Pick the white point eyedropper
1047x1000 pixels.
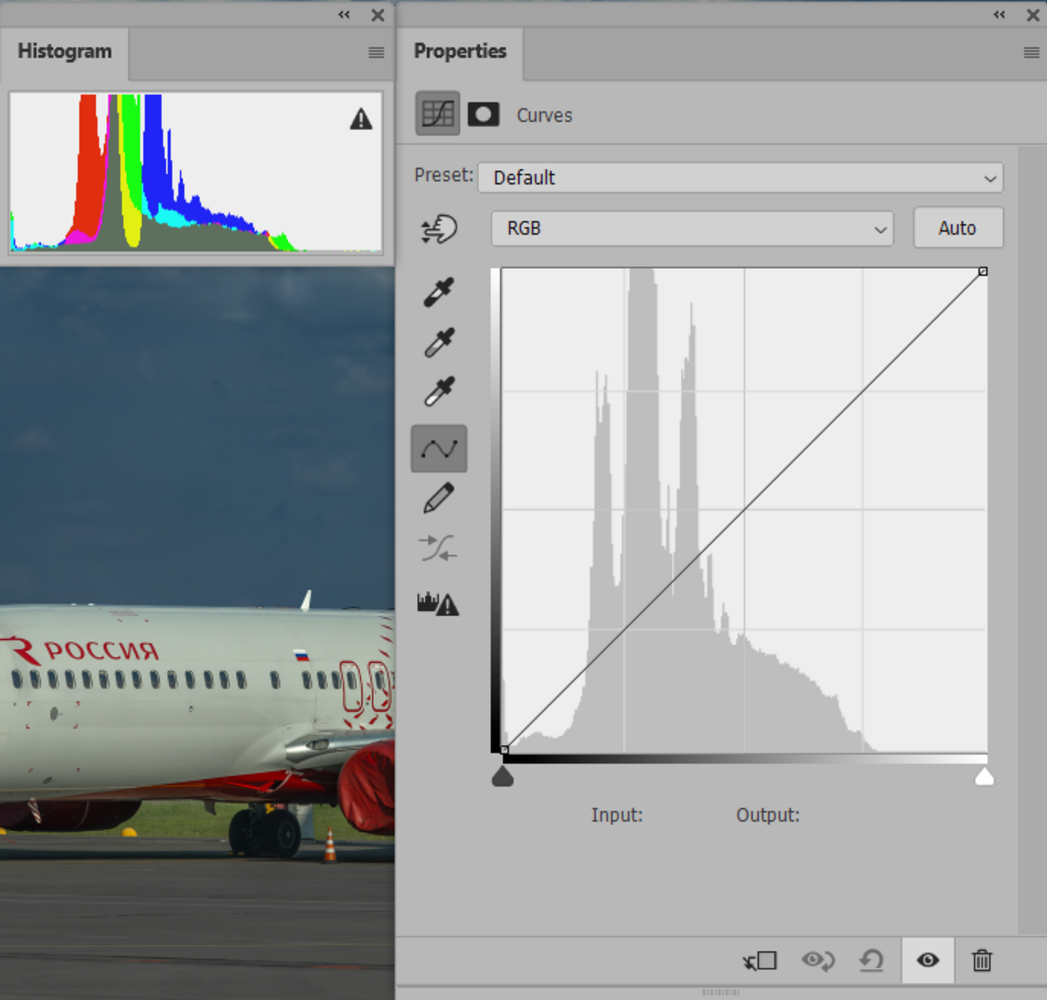[439, 392]
